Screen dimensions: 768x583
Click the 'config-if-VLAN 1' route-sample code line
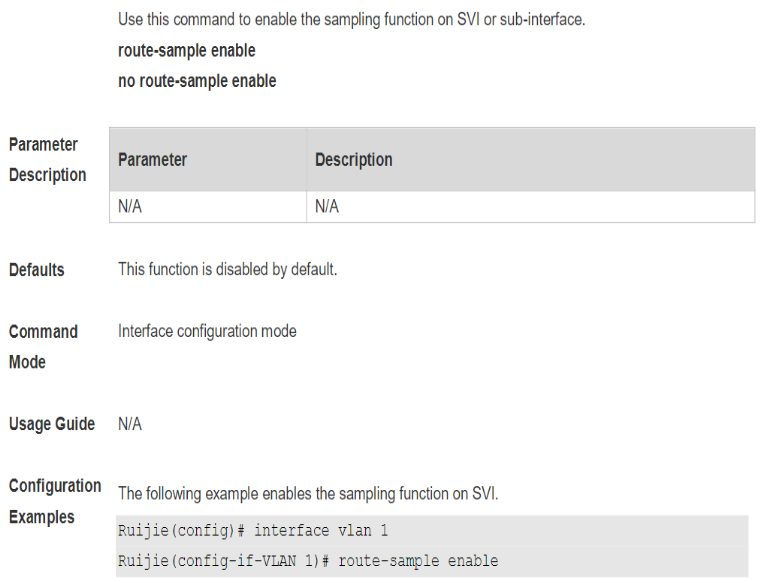click(x=432, y=561)
